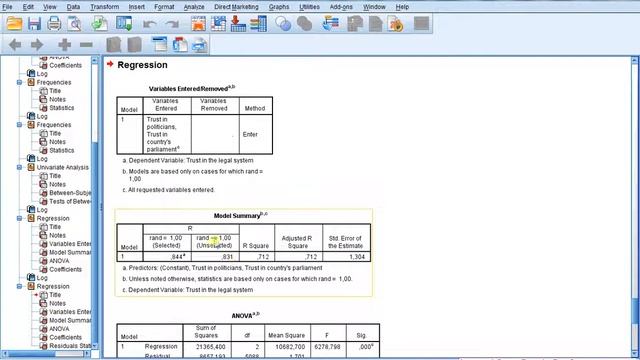Open the View menu

pos(50,7)
